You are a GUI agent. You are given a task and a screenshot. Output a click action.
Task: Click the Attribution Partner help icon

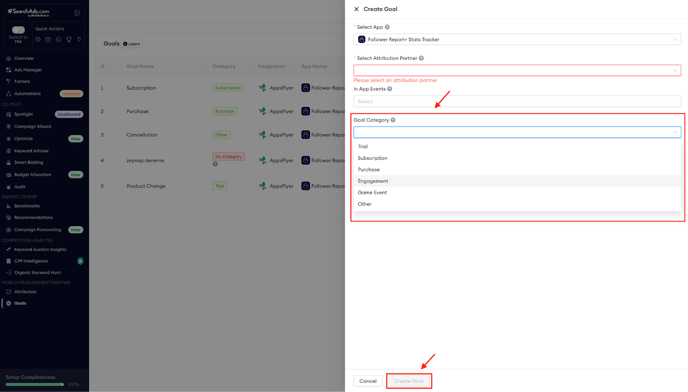click(x=421, y=58)
